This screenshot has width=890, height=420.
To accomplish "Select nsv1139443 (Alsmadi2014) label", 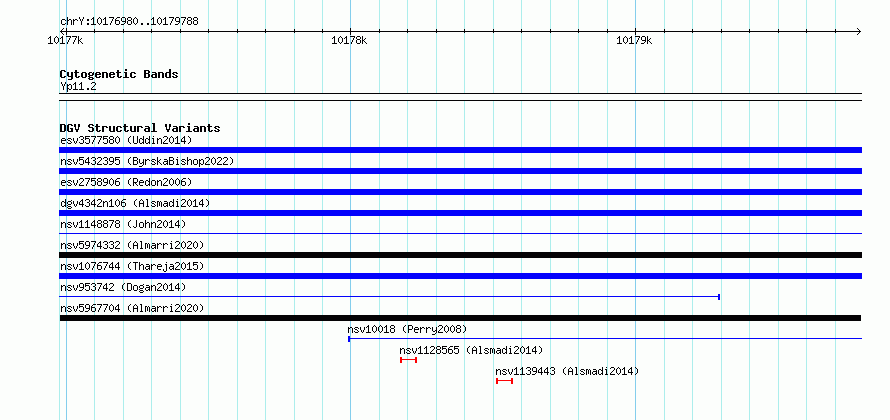I will [x=567, y=371].
